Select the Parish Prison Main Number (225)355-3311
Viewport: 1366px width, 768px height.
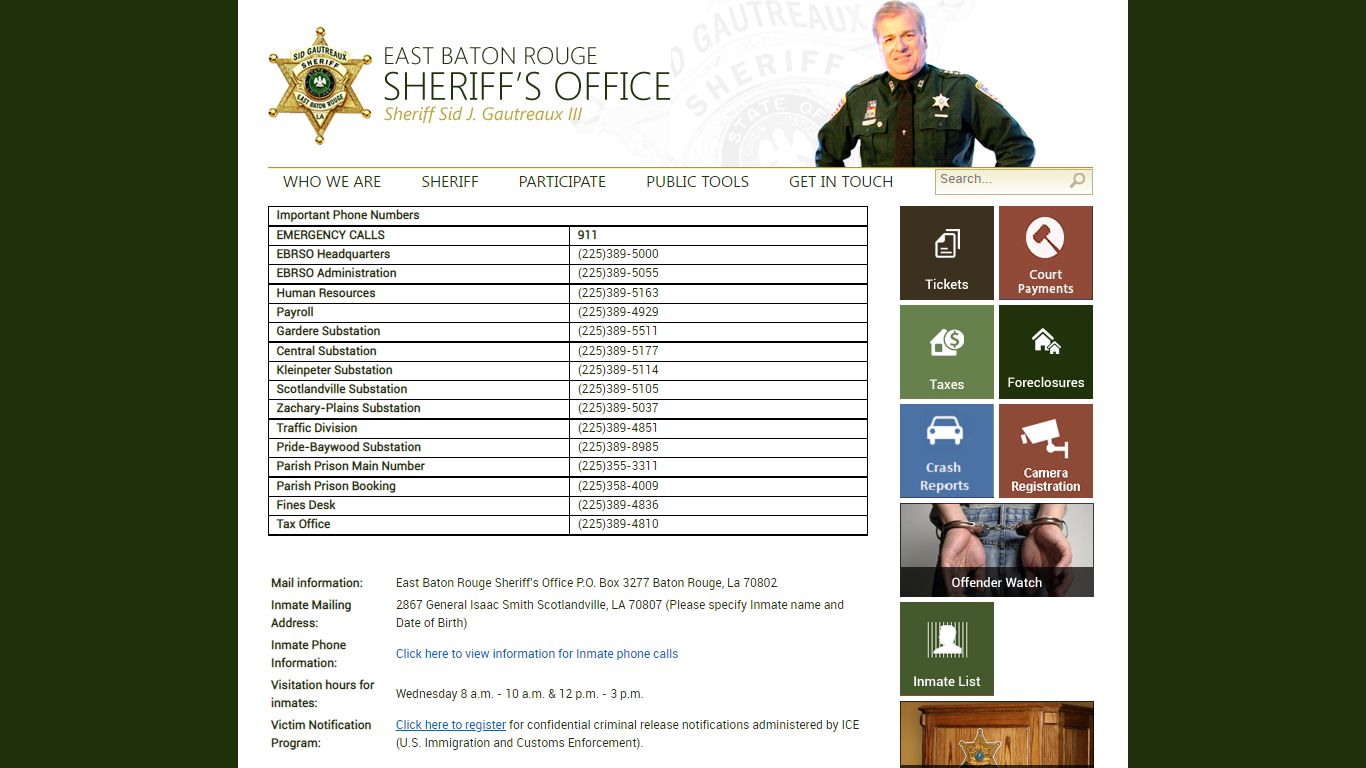pyautogui.click(x=618, y=466)
